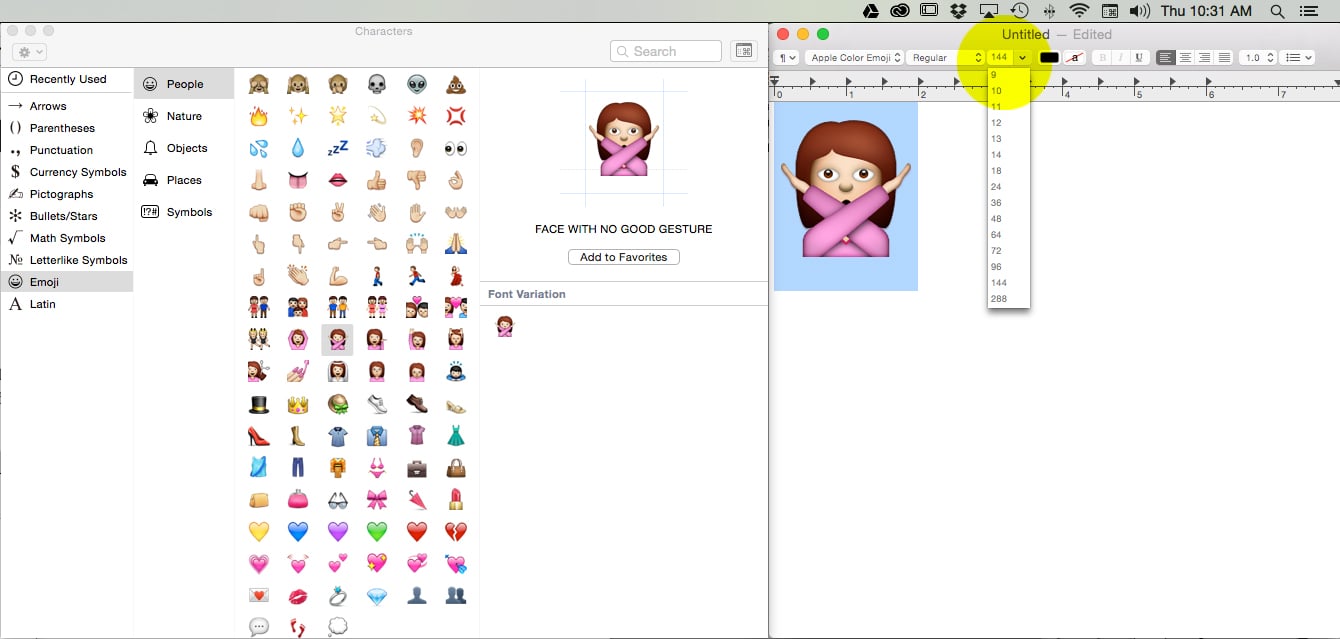The image size is (1340, 639).
Task: Enable center text alignment
Action: (x=1185, y=58)
